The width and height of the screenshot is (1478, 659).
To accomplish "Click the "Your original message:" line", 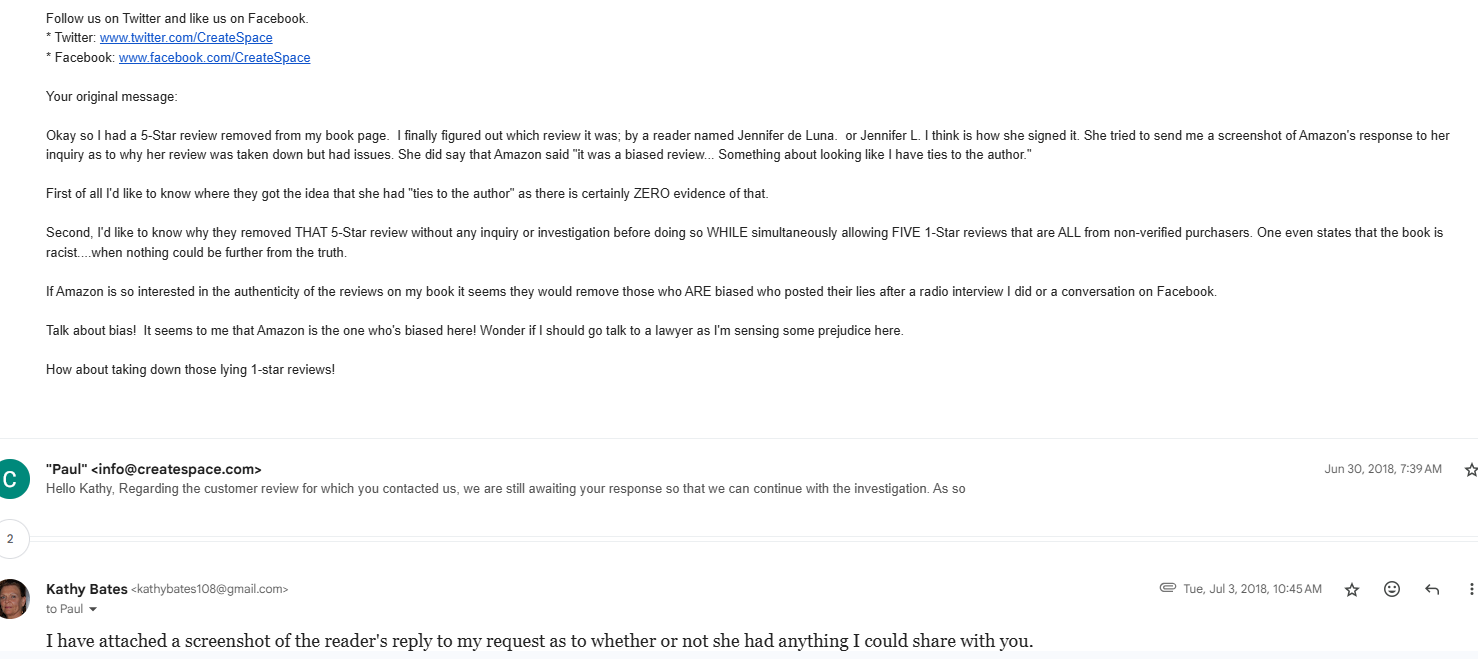I will (x=111, y=97).
